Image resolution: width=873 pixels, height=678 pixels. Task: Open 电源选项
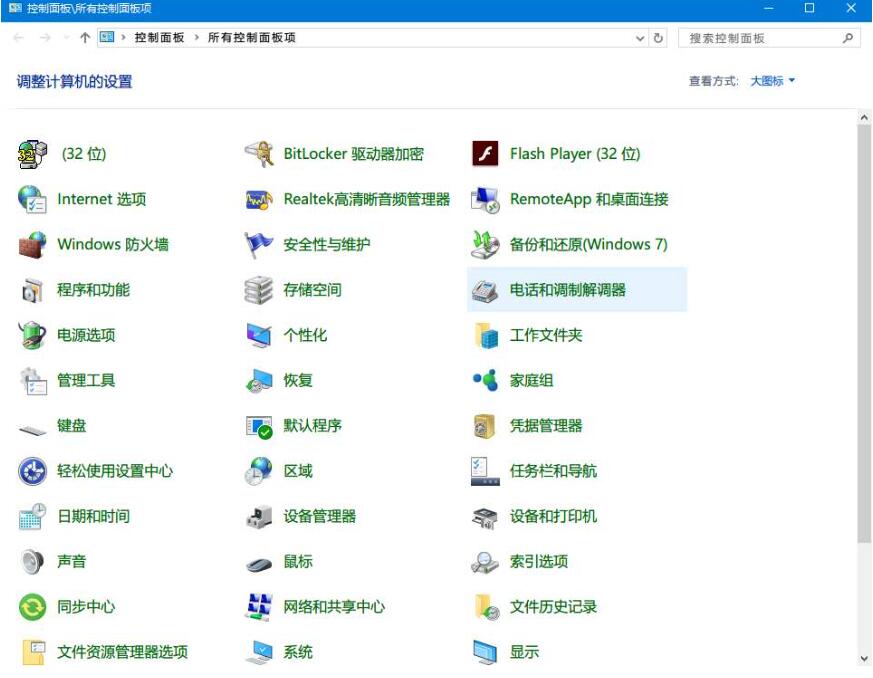coord(81,335)
